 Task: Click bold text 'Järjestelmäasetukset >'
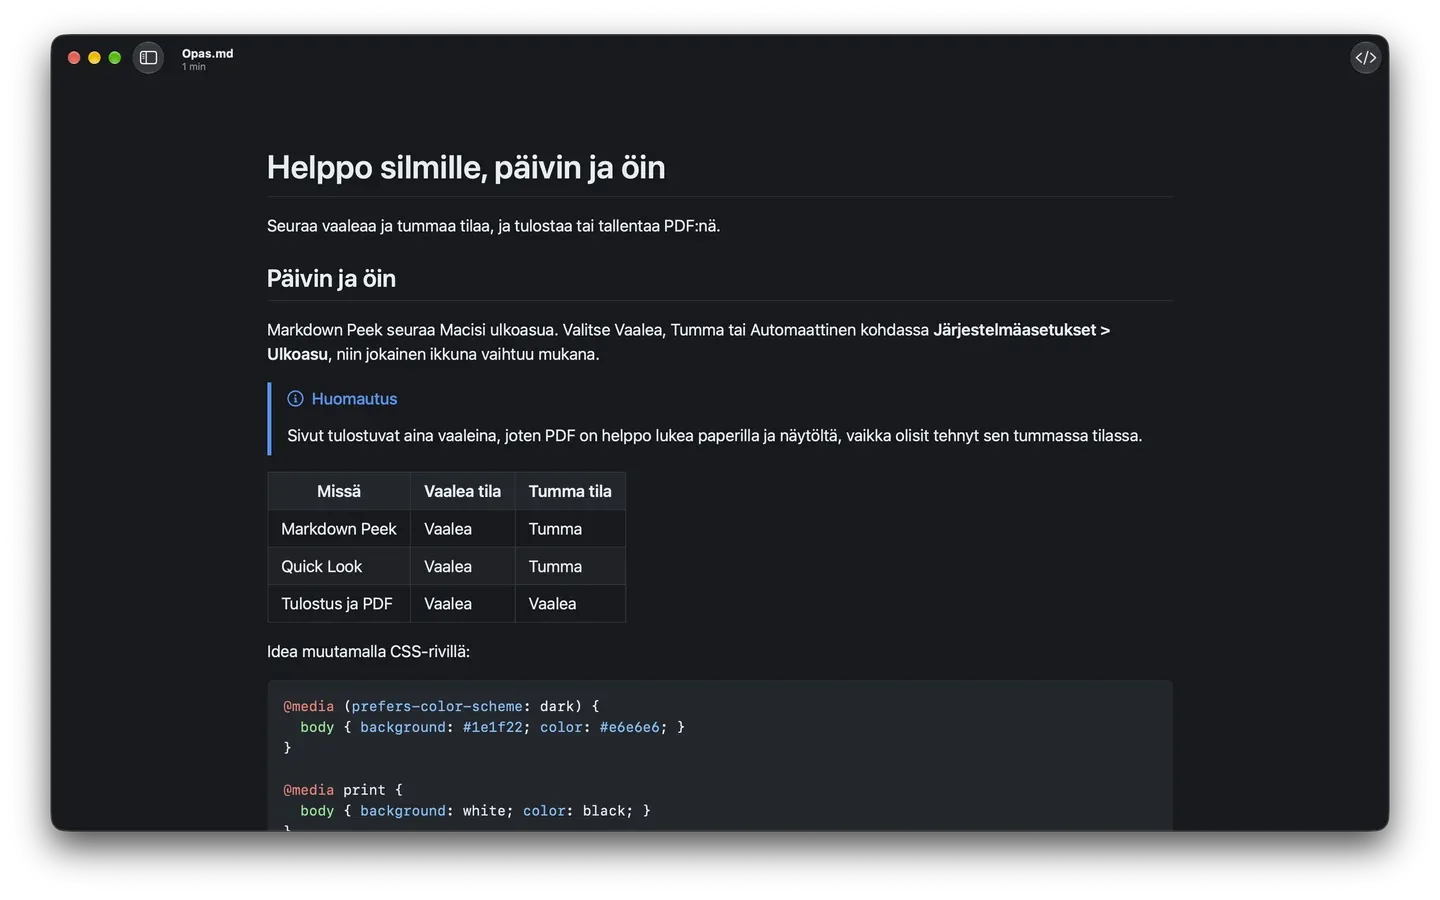click(1021, 330)
